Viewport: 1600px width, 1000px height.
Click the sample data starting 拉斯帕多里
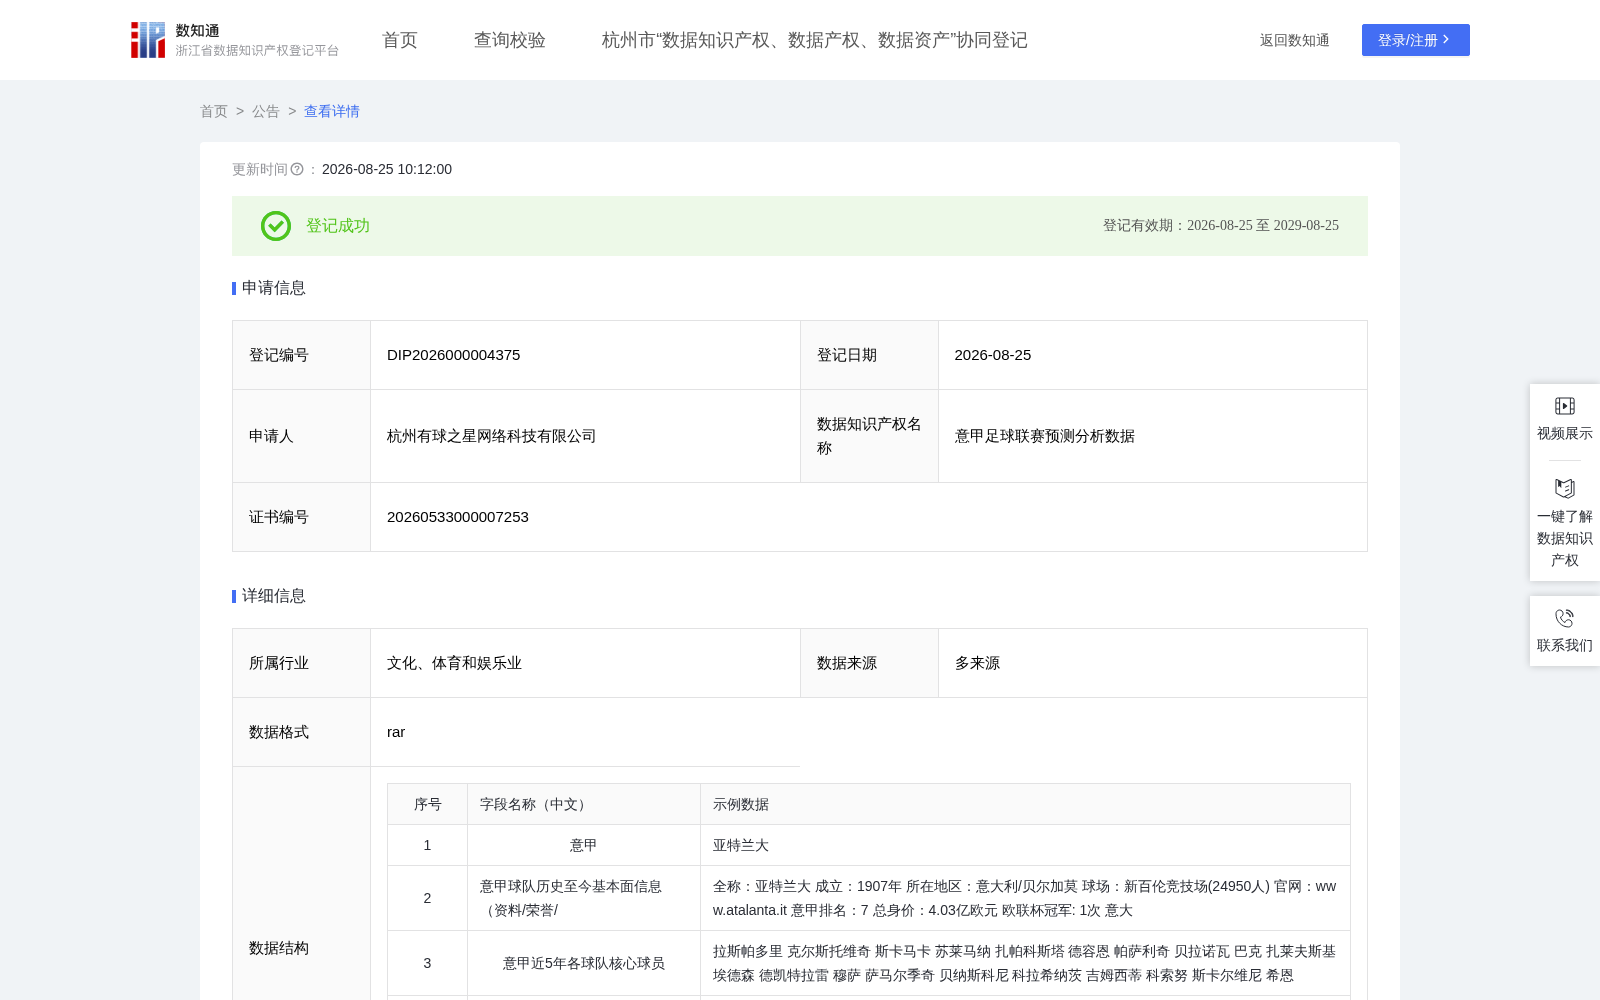pyautogui.click(x=1025, y=963)
